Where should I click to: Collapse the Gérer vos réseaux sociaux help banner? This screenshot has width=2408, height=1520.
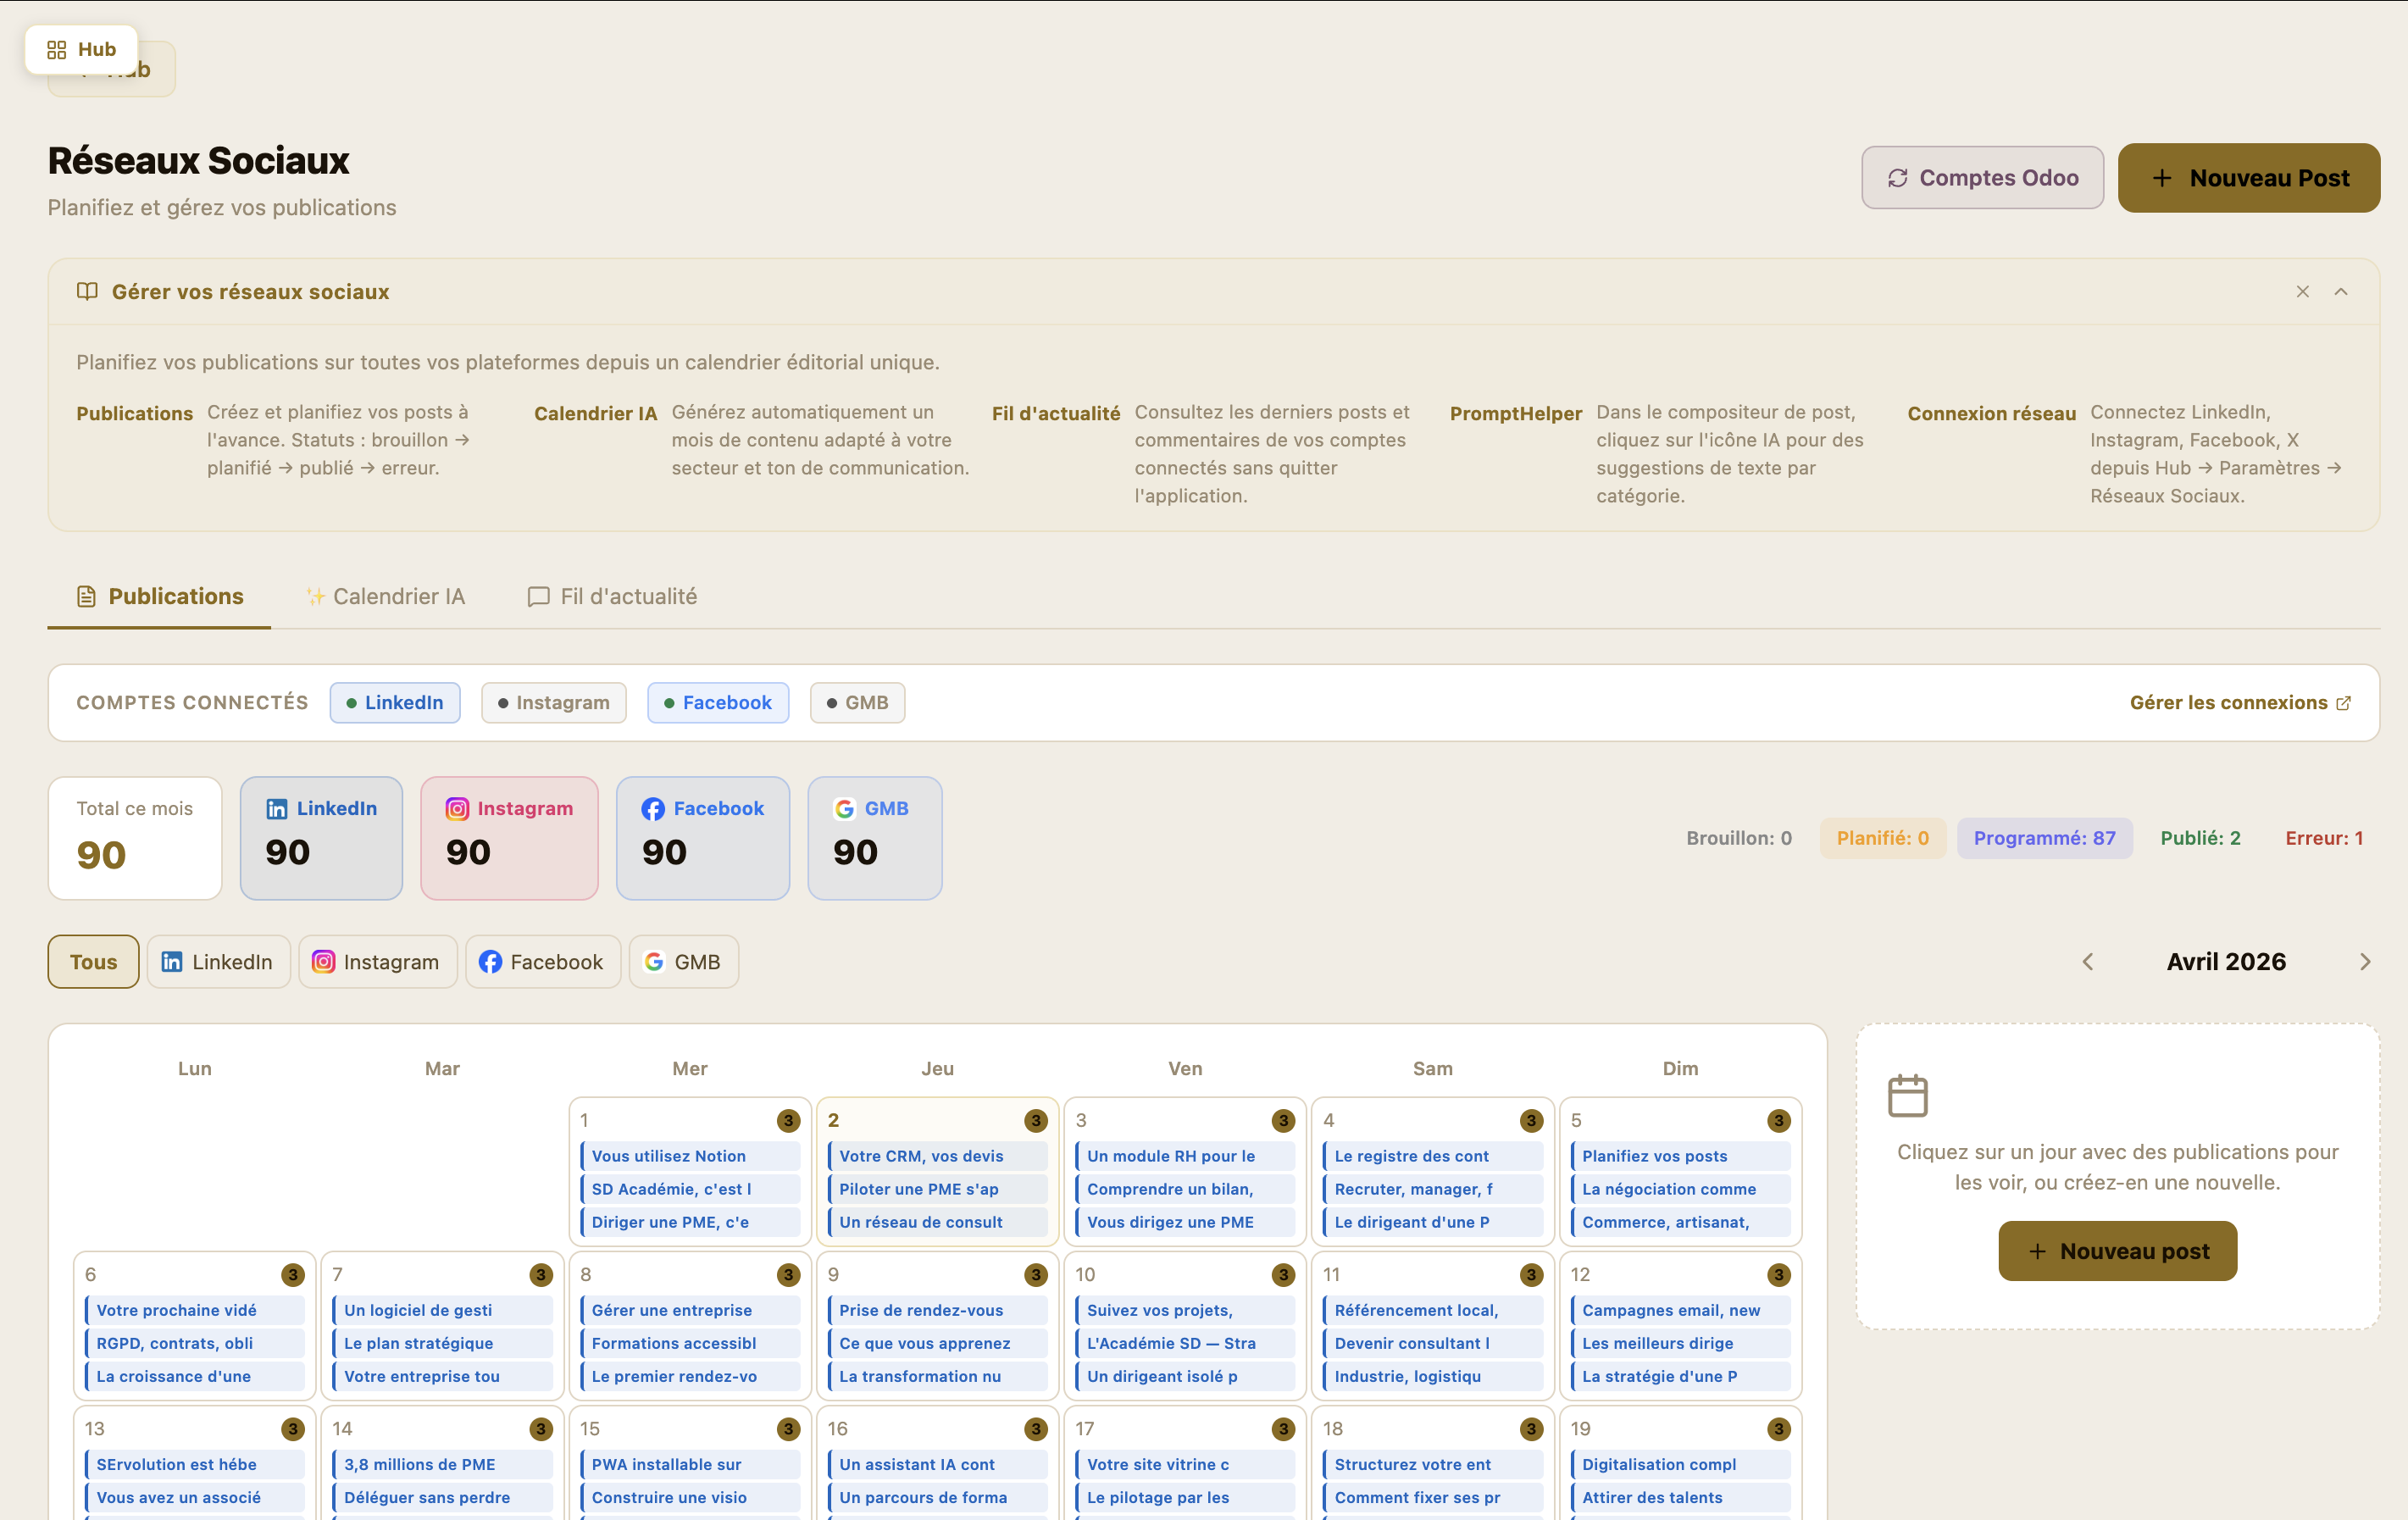coord(2341,291)
